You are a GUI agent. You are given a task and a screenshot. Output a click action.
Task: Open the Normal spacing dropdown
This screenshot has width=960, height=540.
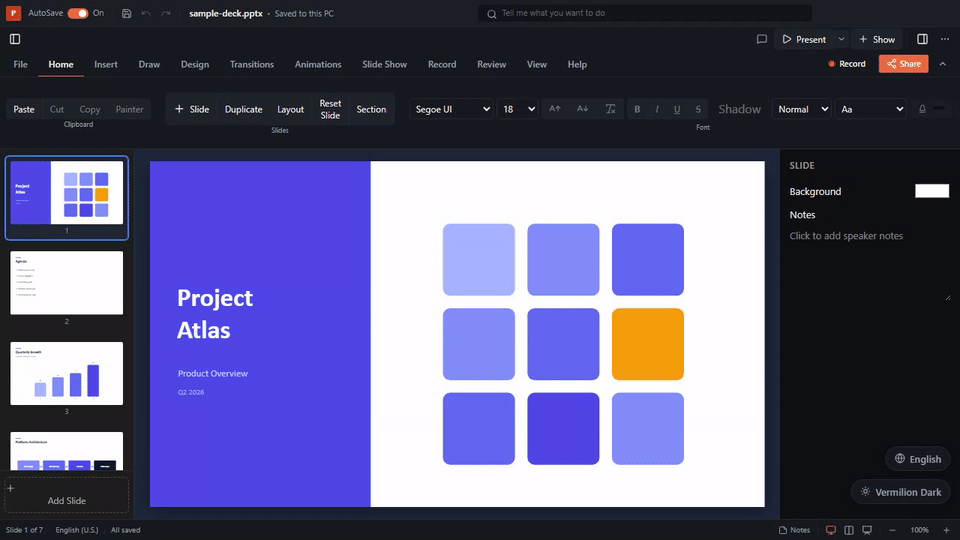point(801,109)
